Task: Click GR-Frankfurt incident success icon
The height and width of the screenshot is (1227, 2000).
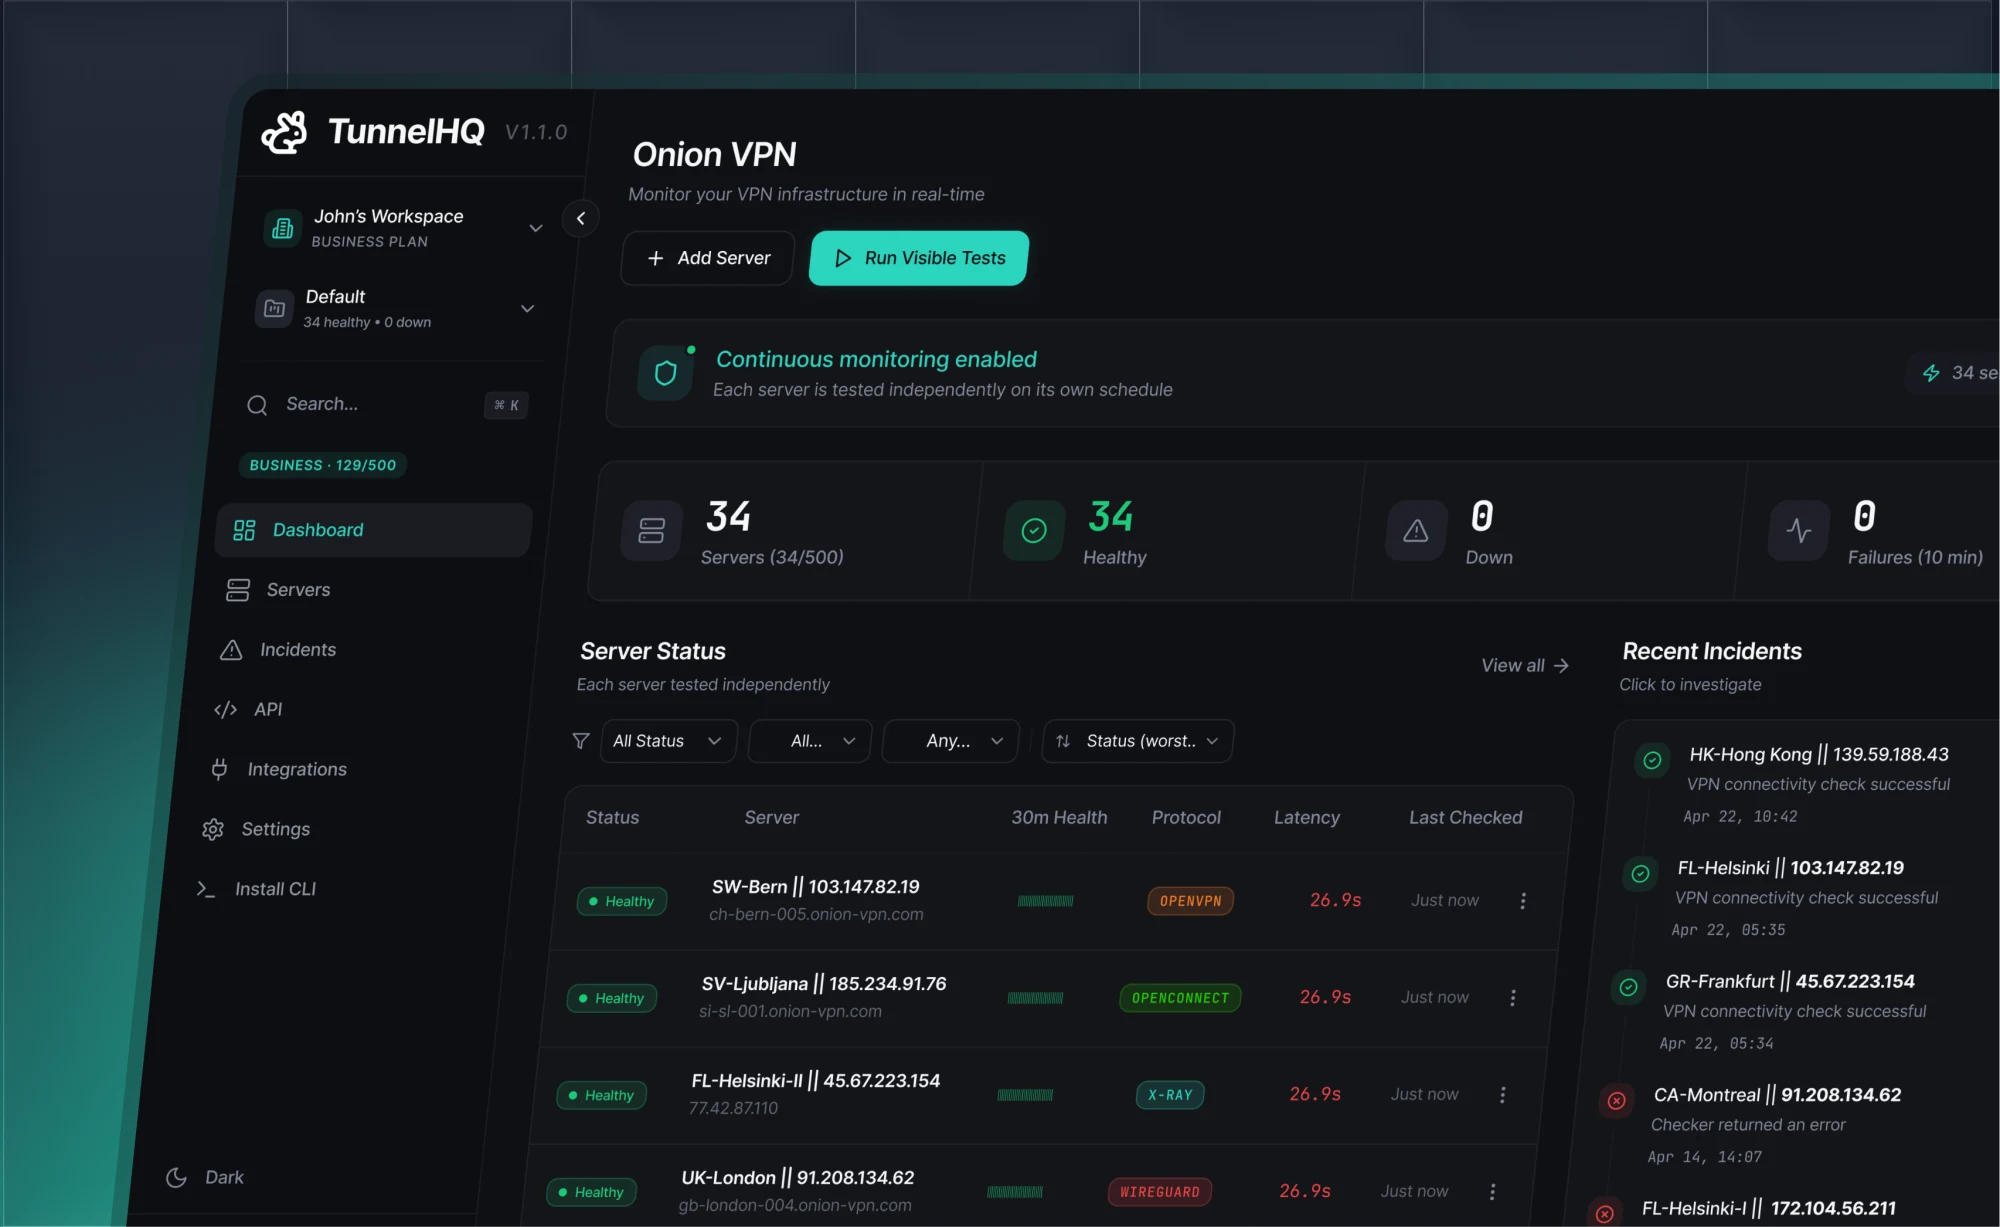Action: point(1628,987)
